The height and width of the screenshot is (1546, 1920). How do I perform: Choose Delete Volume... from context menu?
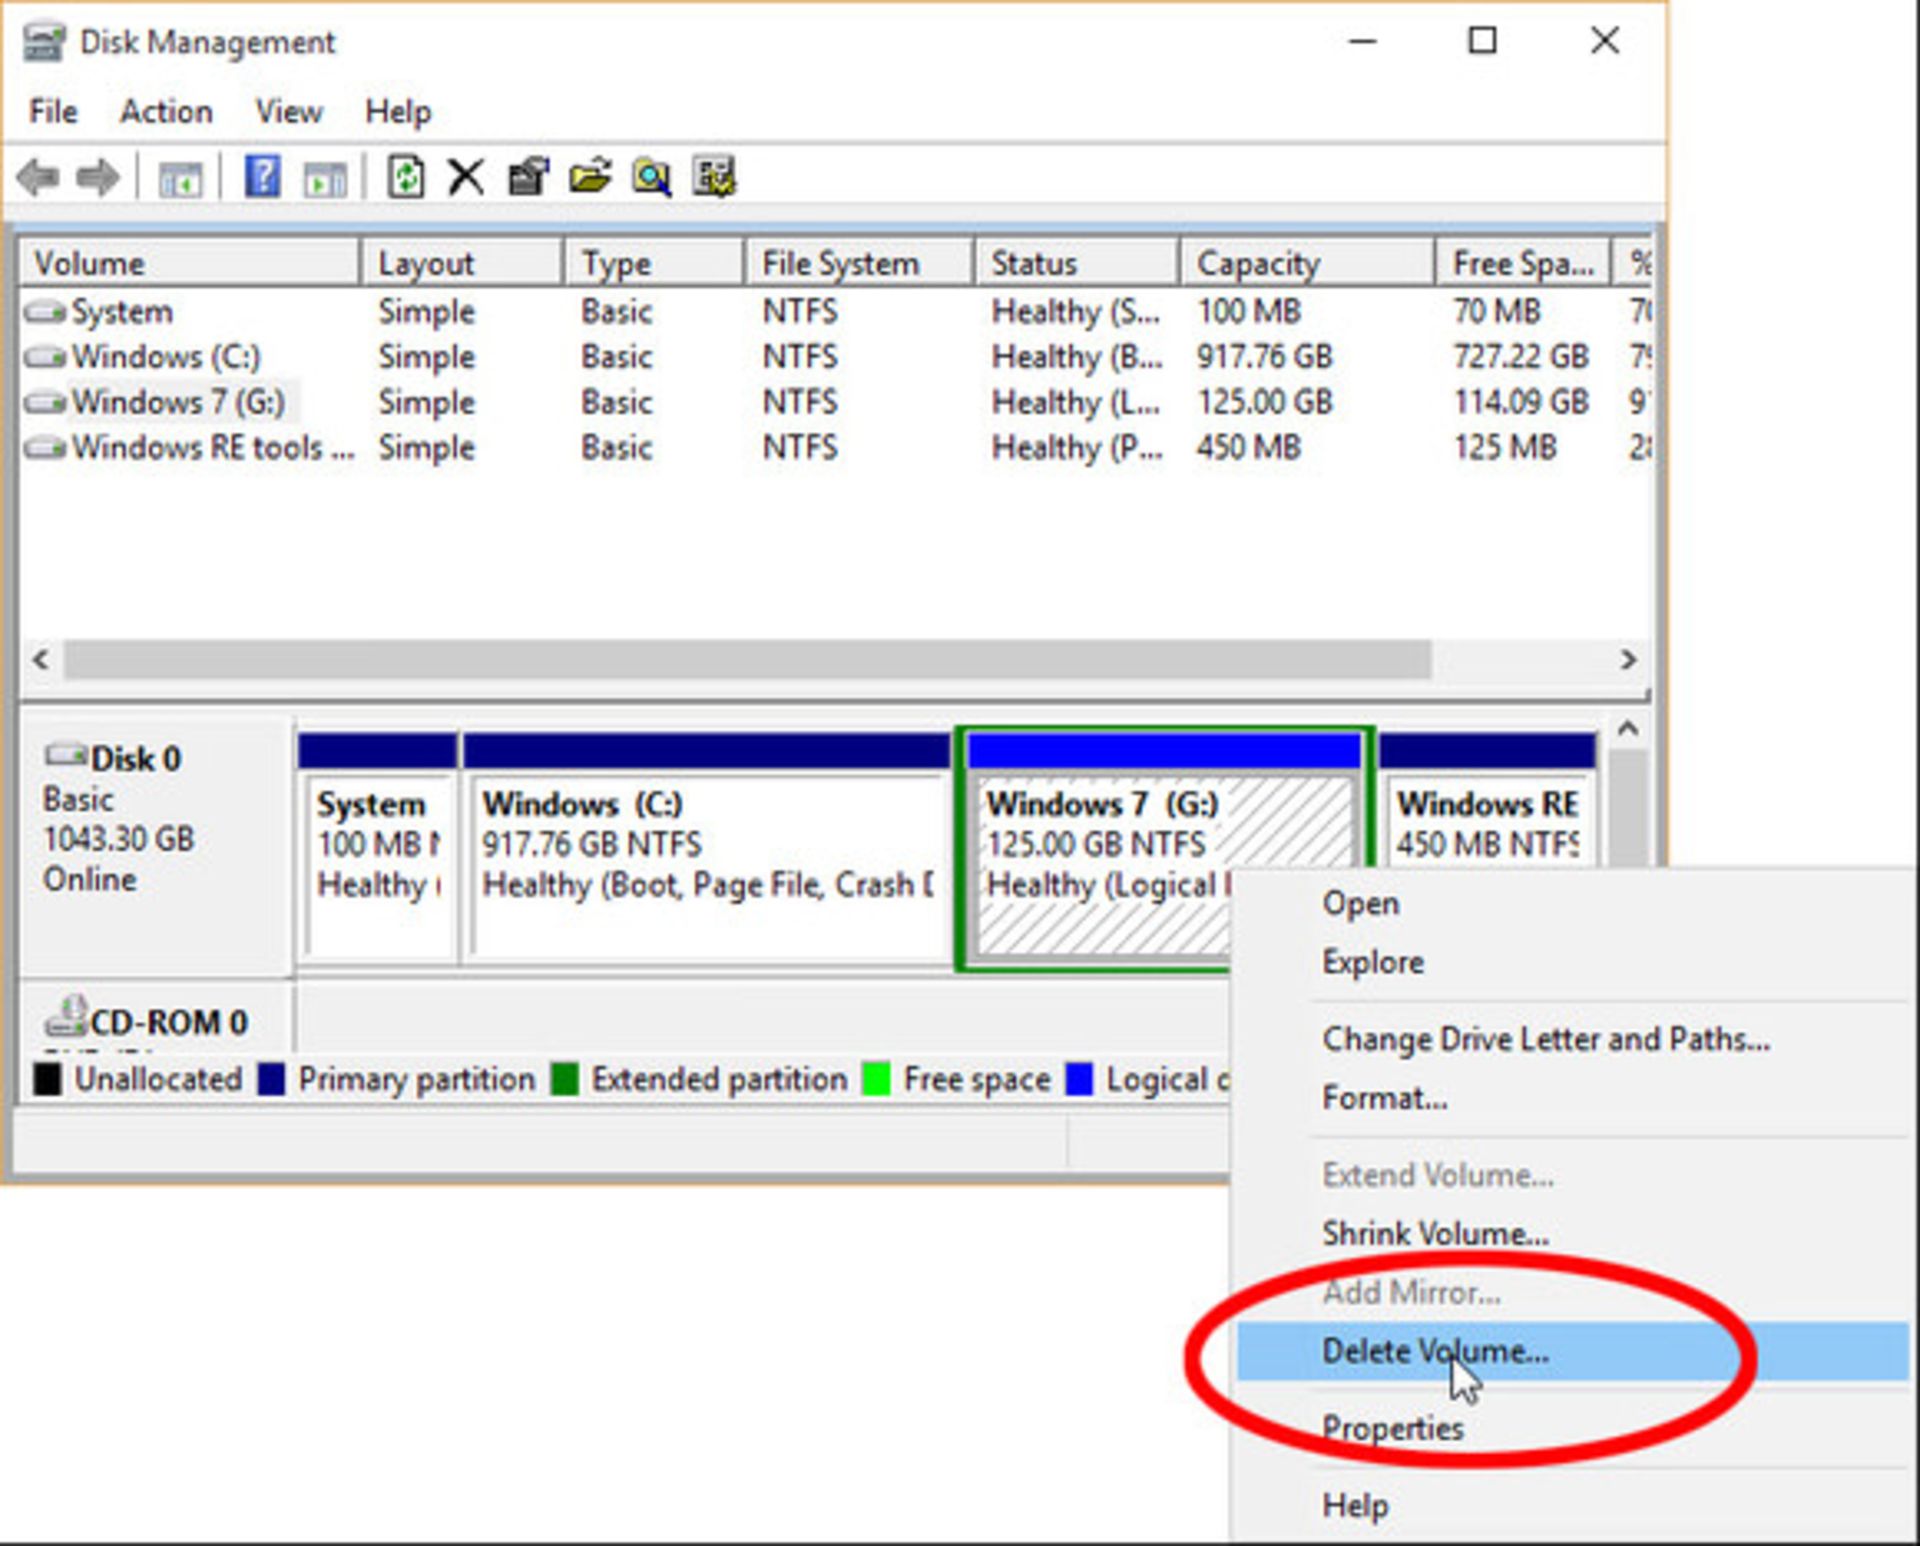[x=1573, y=1351]
